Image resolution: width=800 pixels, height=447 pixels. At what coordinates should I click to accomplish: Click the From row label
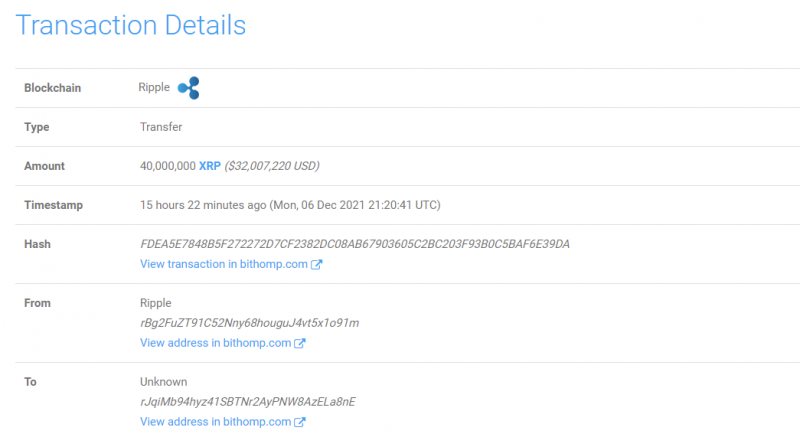pyautogui.click(x=37, y=303)
